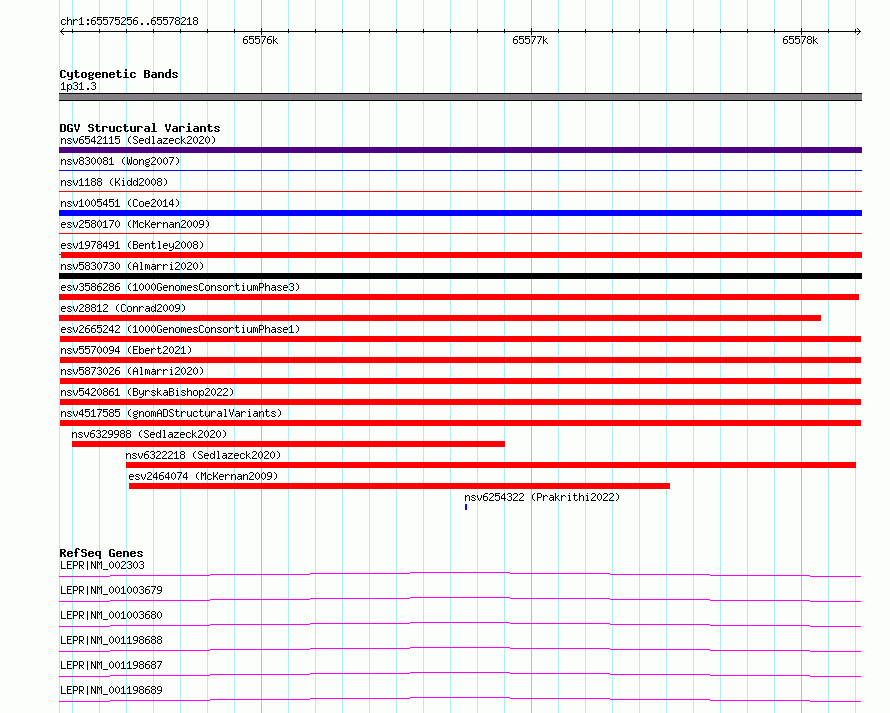Click nsv5830730 (Almarri2020) label

pos(132,266)
